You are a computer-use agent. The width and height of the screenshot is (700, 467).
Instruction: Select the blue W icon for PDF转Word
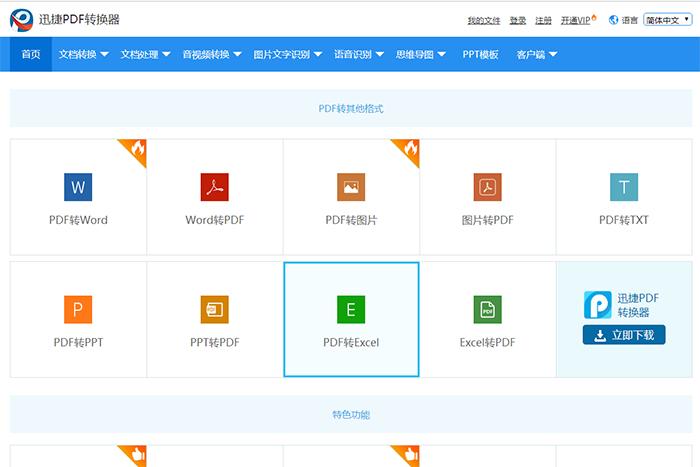78,187
